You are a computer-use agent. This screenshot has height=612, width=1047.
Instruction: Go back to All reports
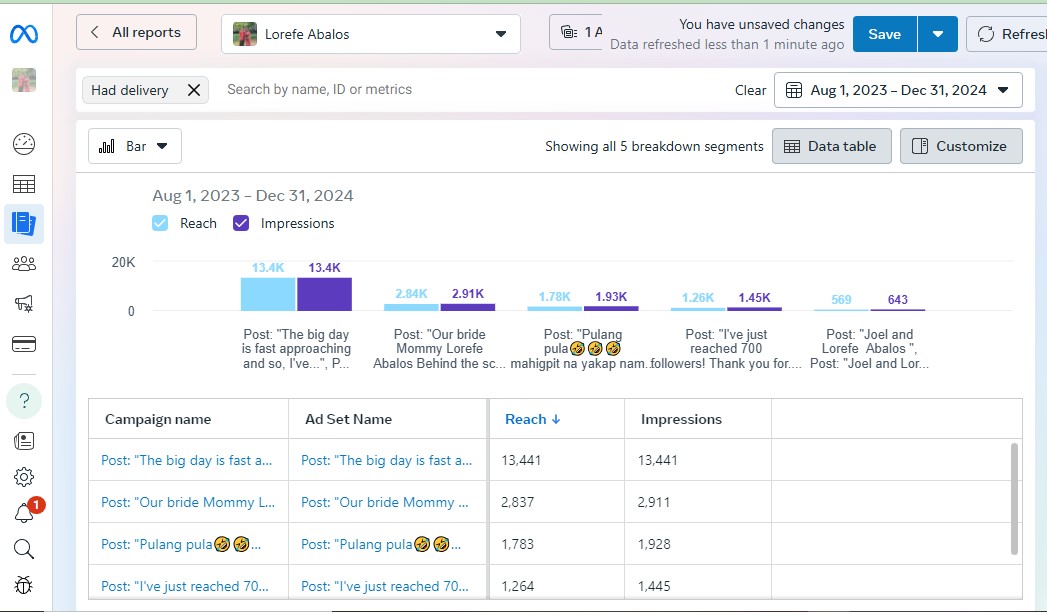(136, 32)
